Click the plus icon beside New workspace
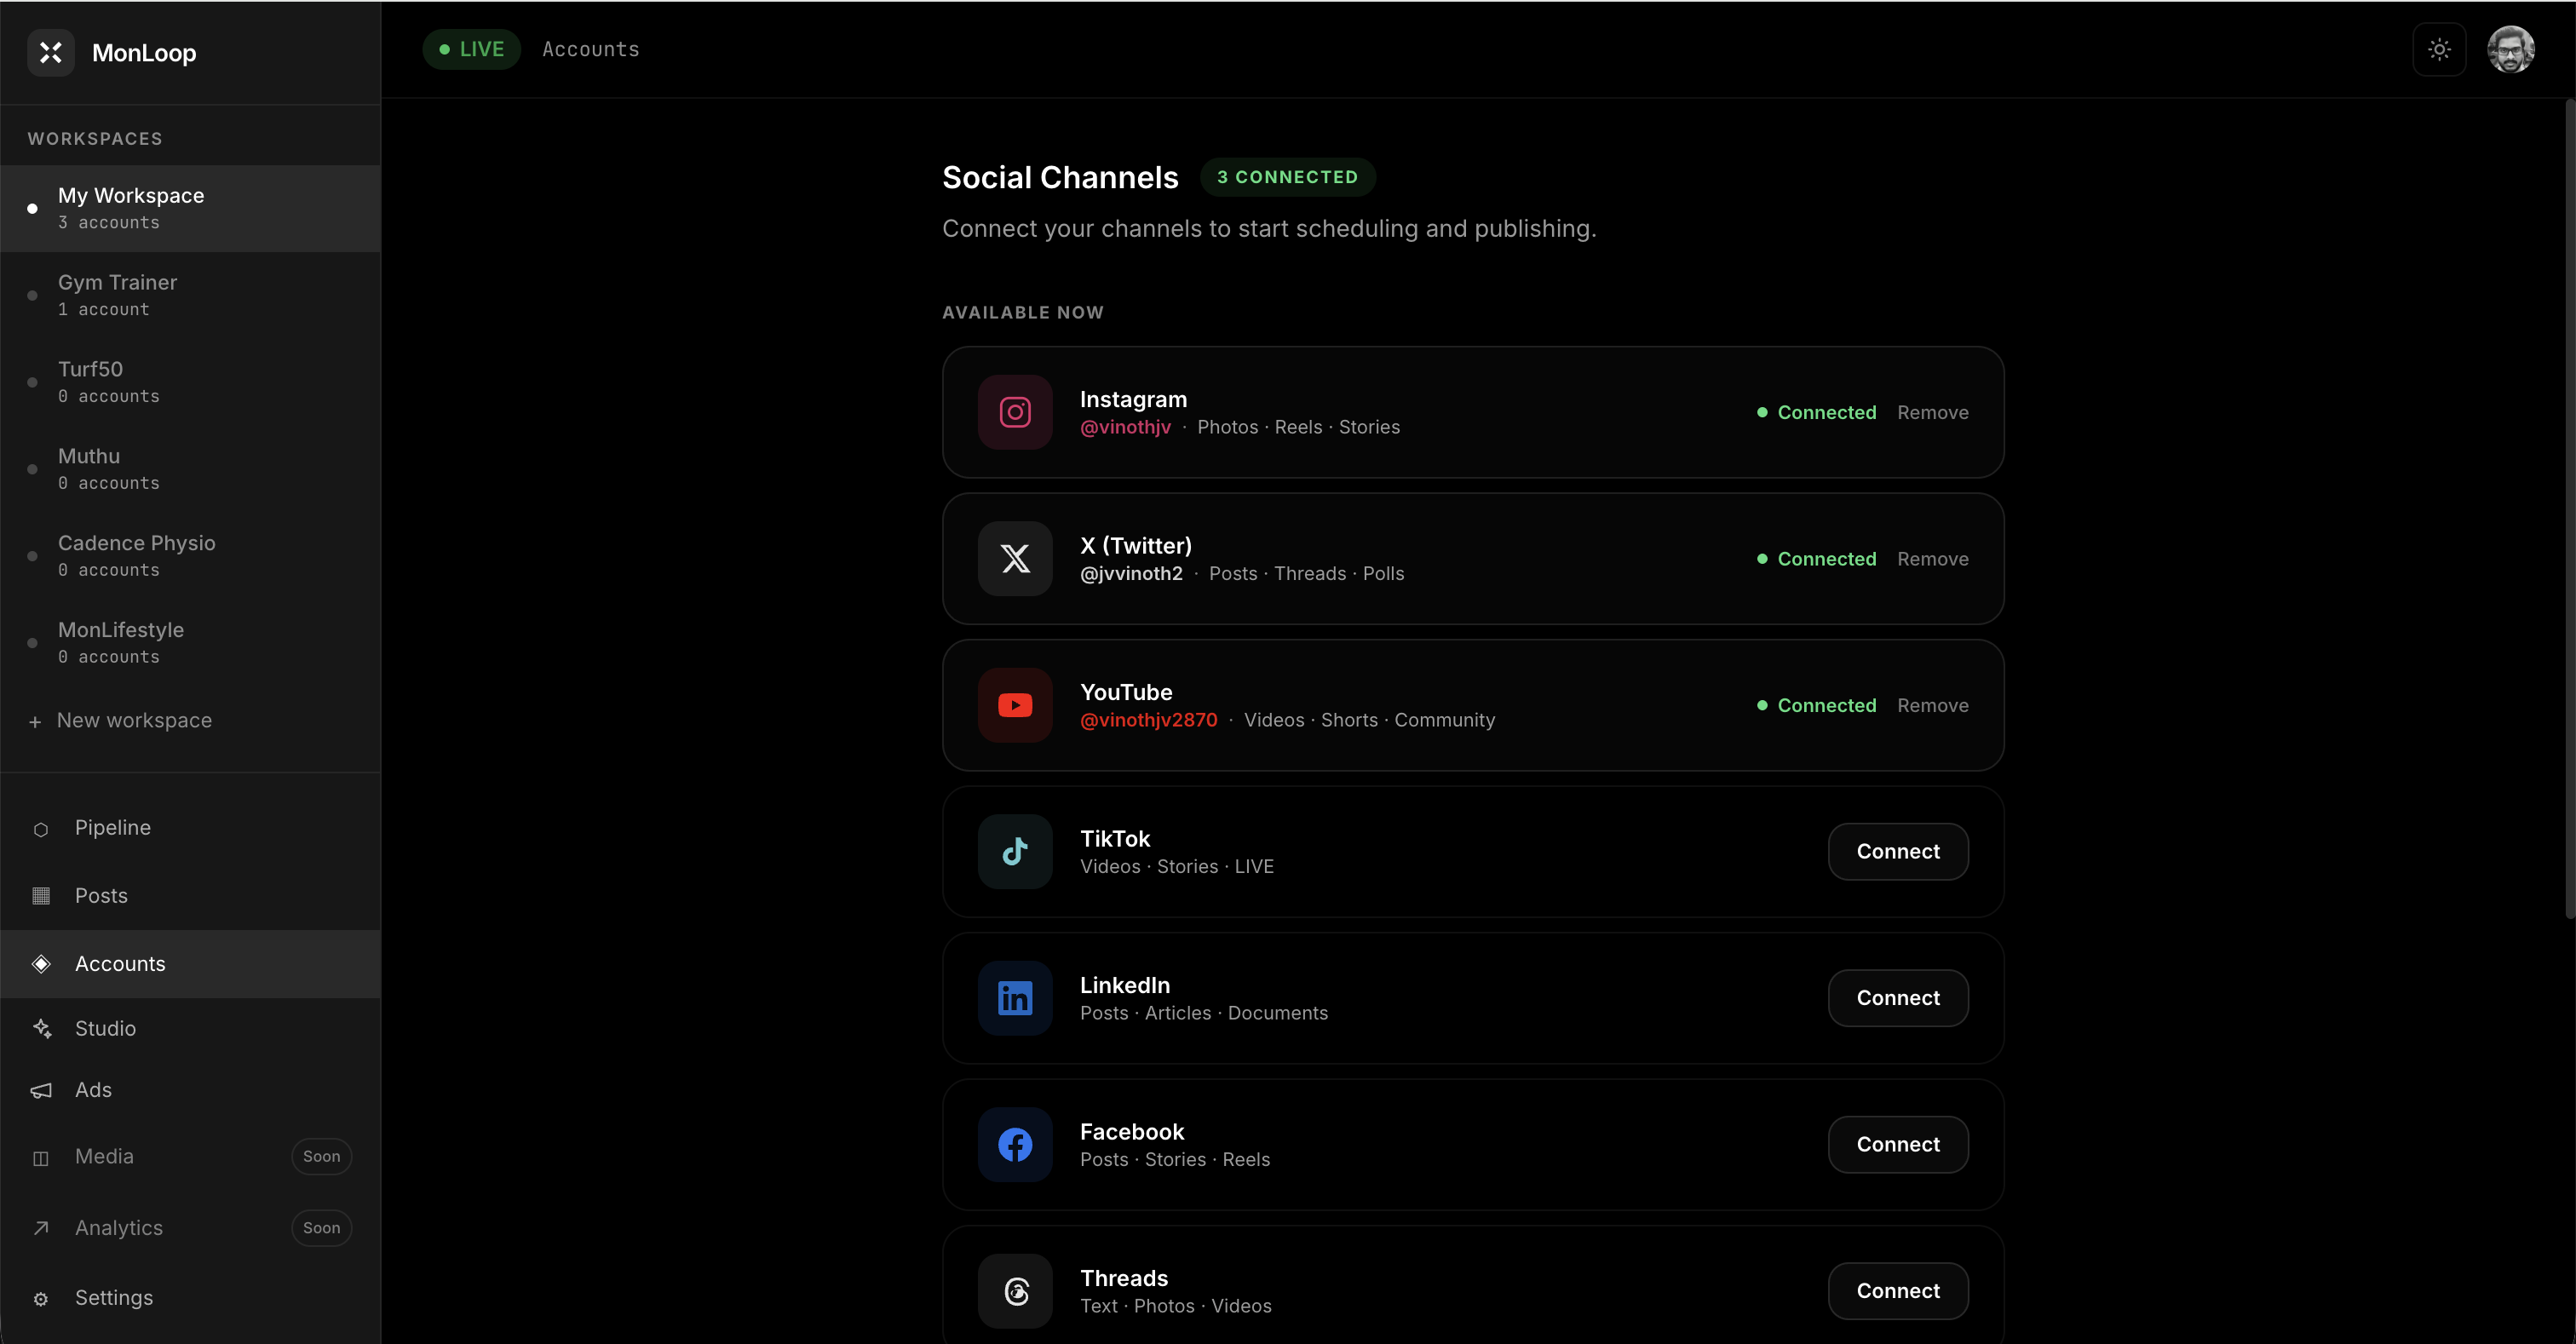 (35, 722)
